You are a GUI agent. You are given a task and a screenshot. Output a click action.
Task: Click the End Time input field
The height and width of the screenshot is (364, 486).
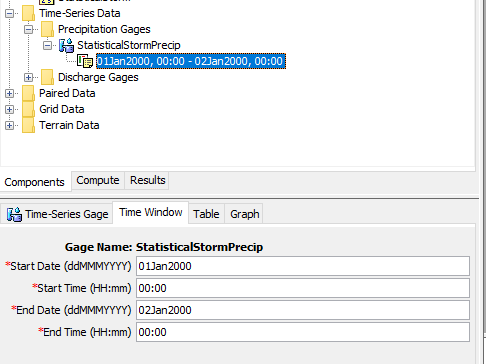[303, 332]
